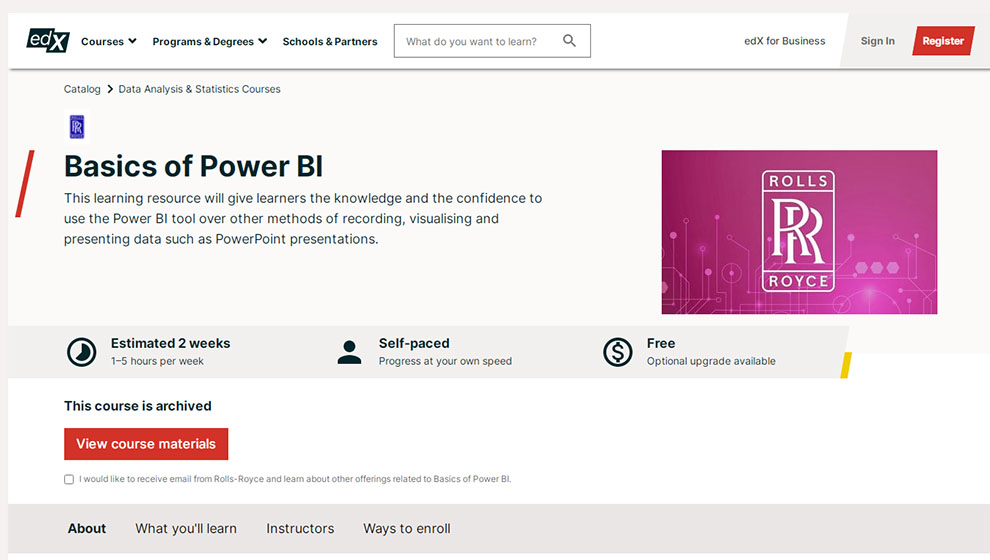Image resolution: width=990 pixels, height=560 pixels.
Task: Go to the Catalog breadcrumb link
Action: point(82,89)
